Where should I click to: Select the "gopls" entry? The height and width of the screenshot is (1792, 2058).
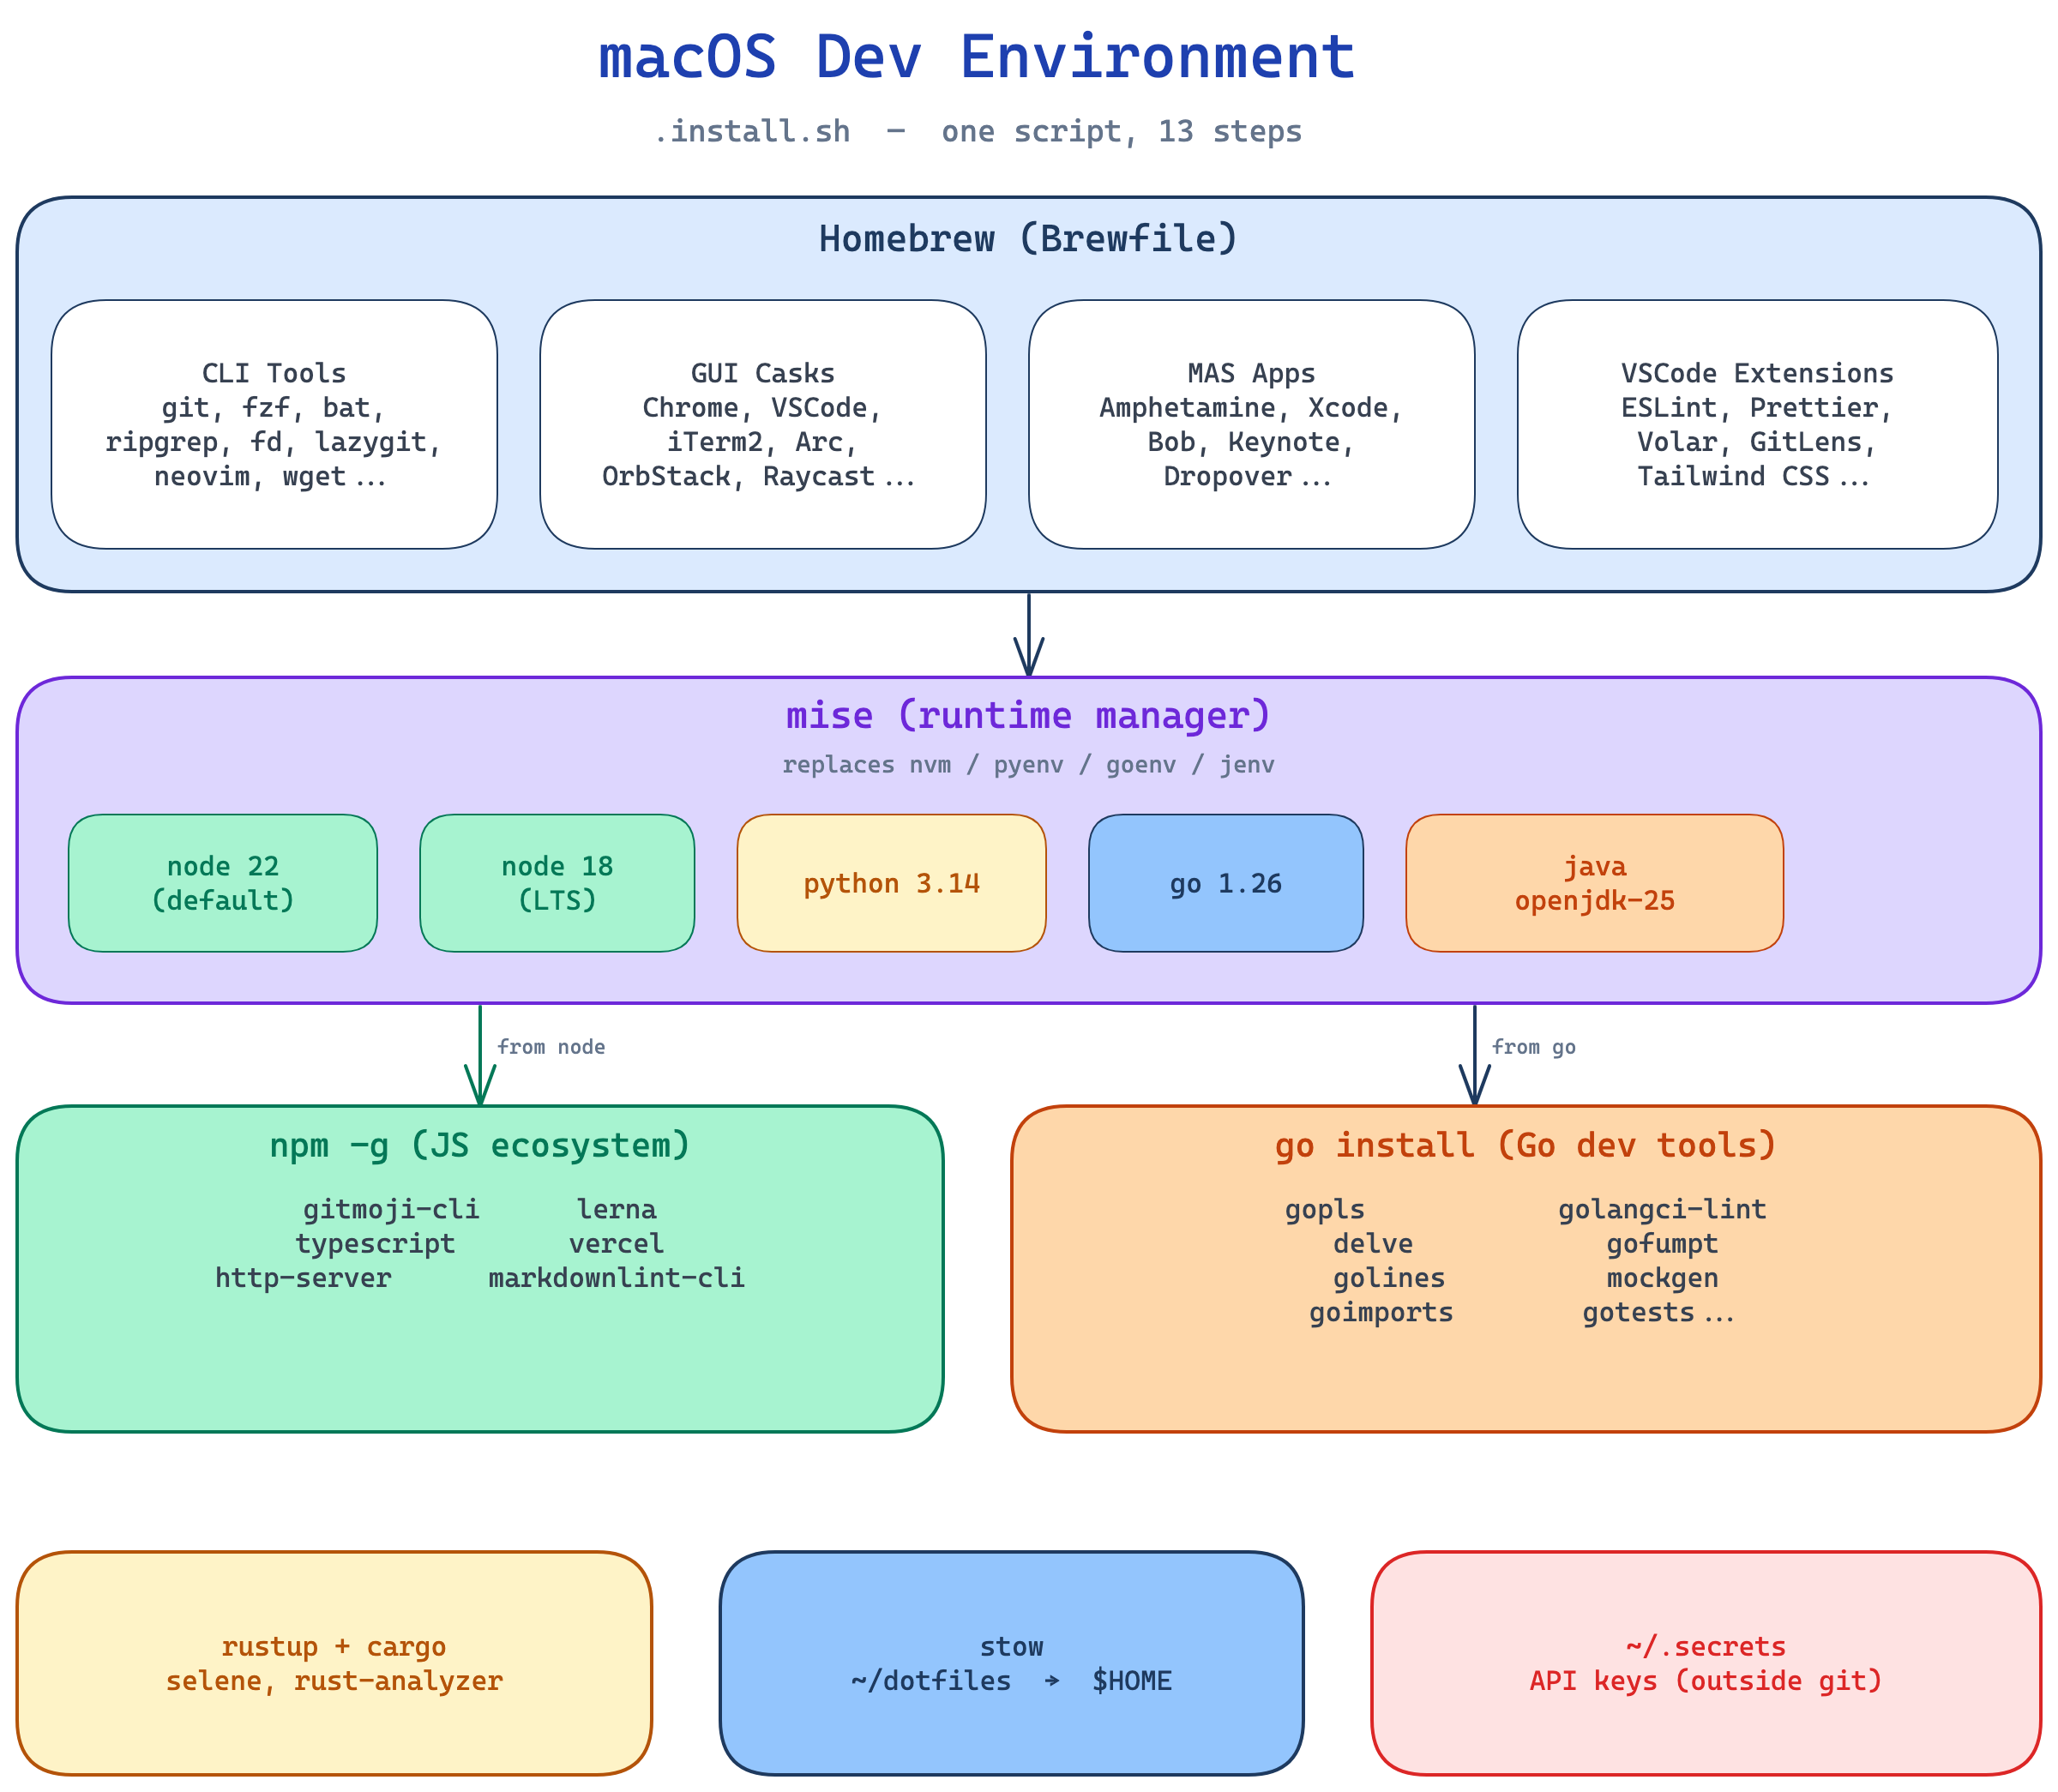pos(1325,1209)
